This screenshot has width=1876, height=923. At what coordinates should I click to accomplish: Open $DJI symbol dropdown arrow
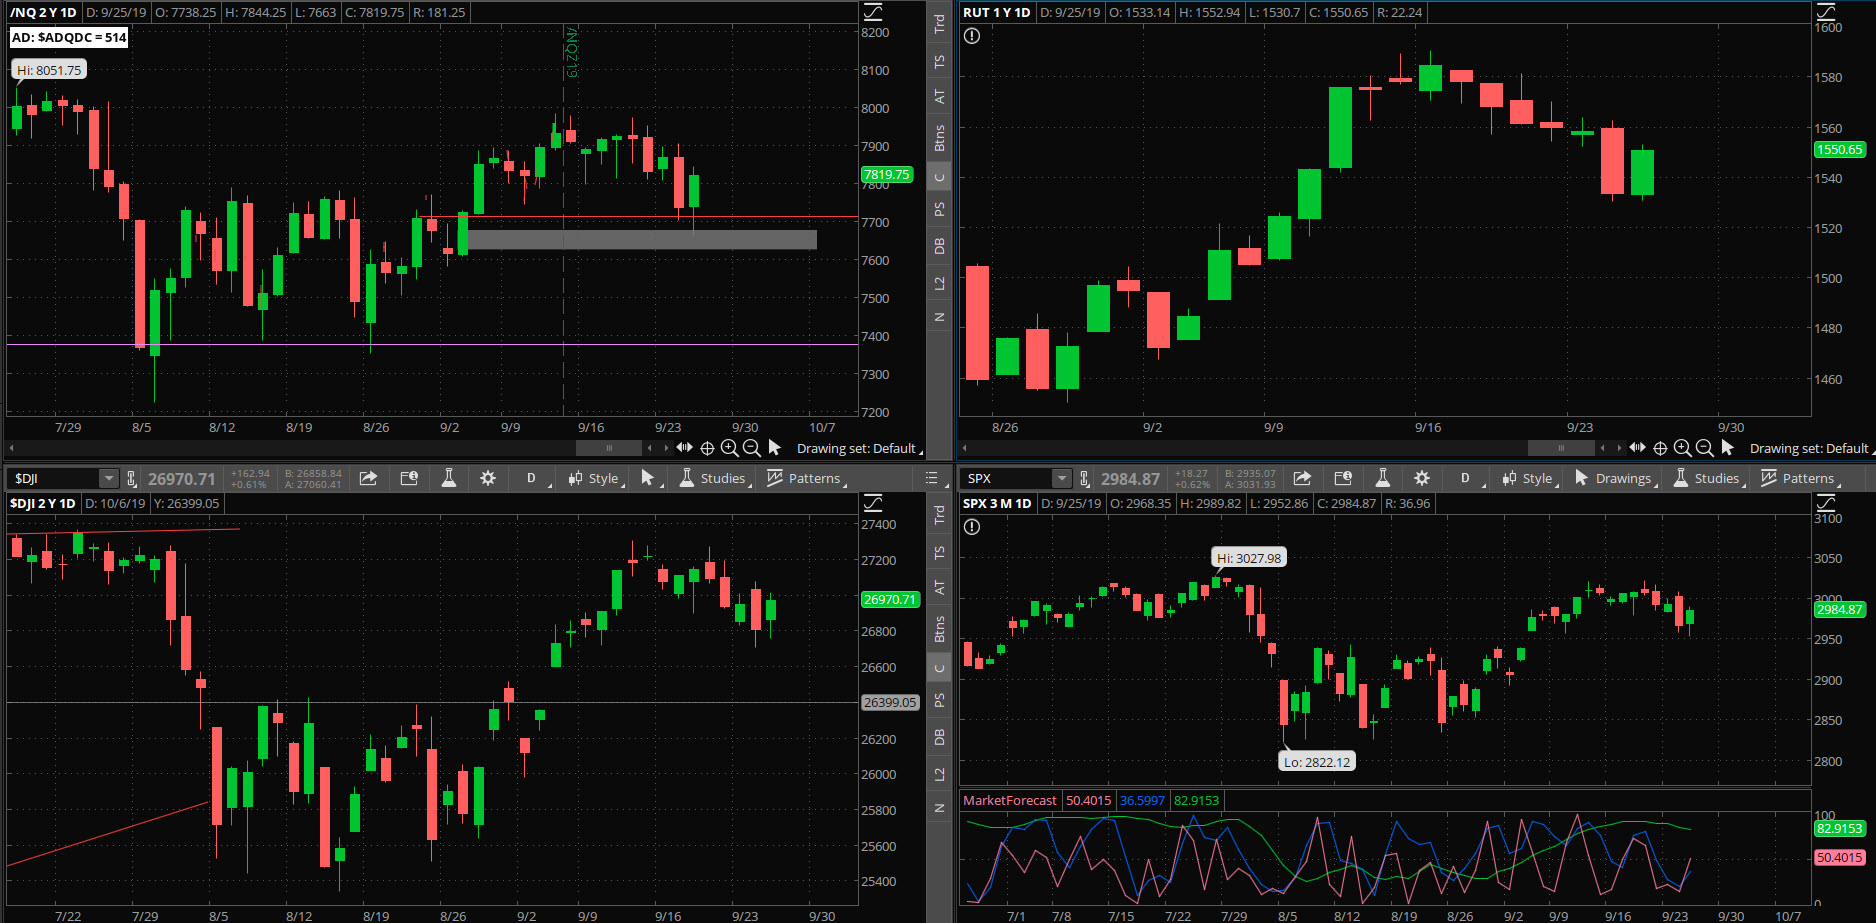[x=108, y=479]
